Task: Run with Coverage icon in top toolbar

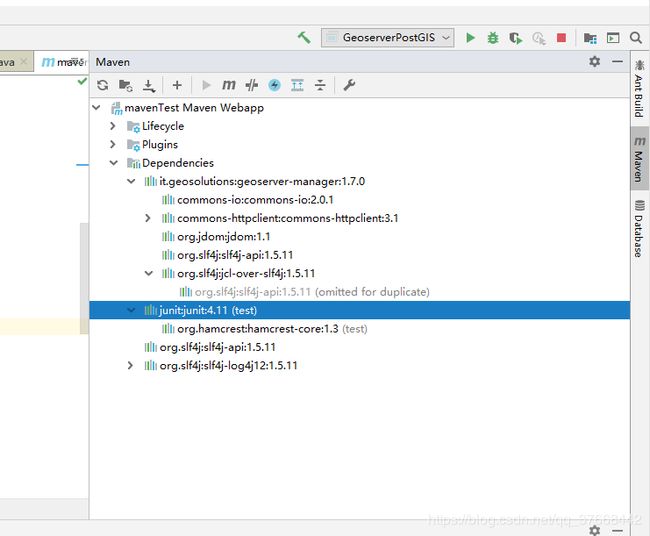Action: coord(516,38)
